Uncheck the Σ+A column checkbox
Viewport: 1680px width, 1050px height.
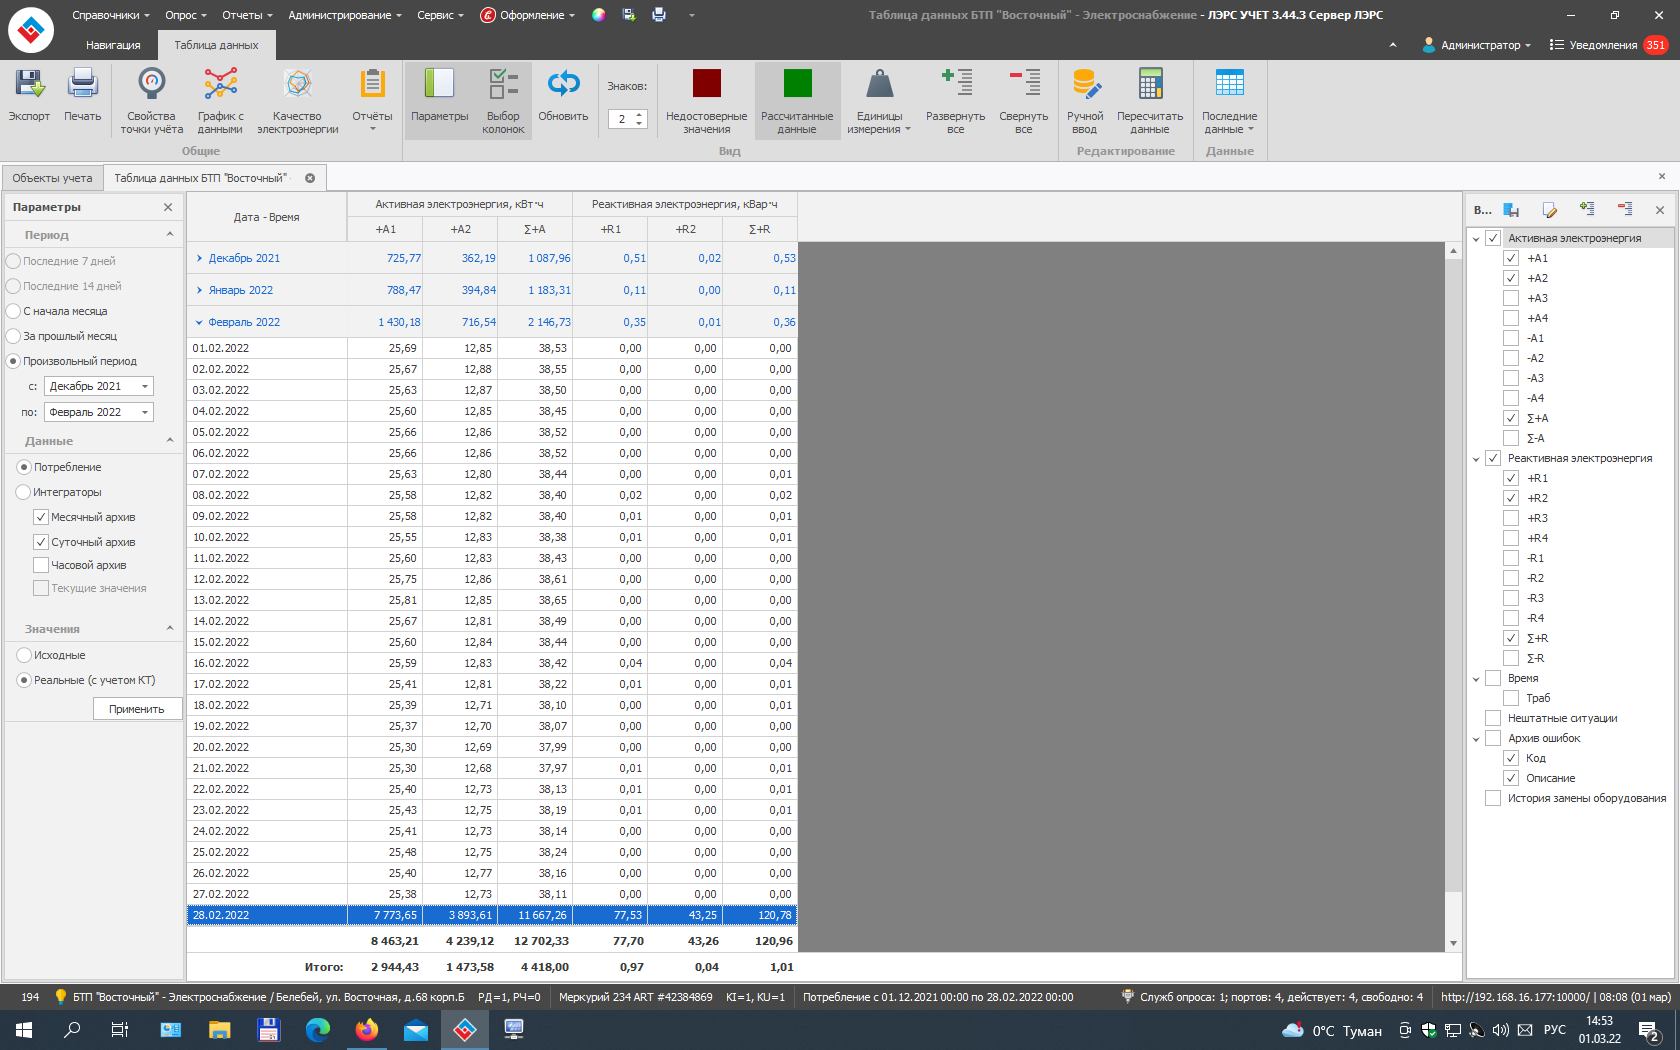(x=1511, y=418)
